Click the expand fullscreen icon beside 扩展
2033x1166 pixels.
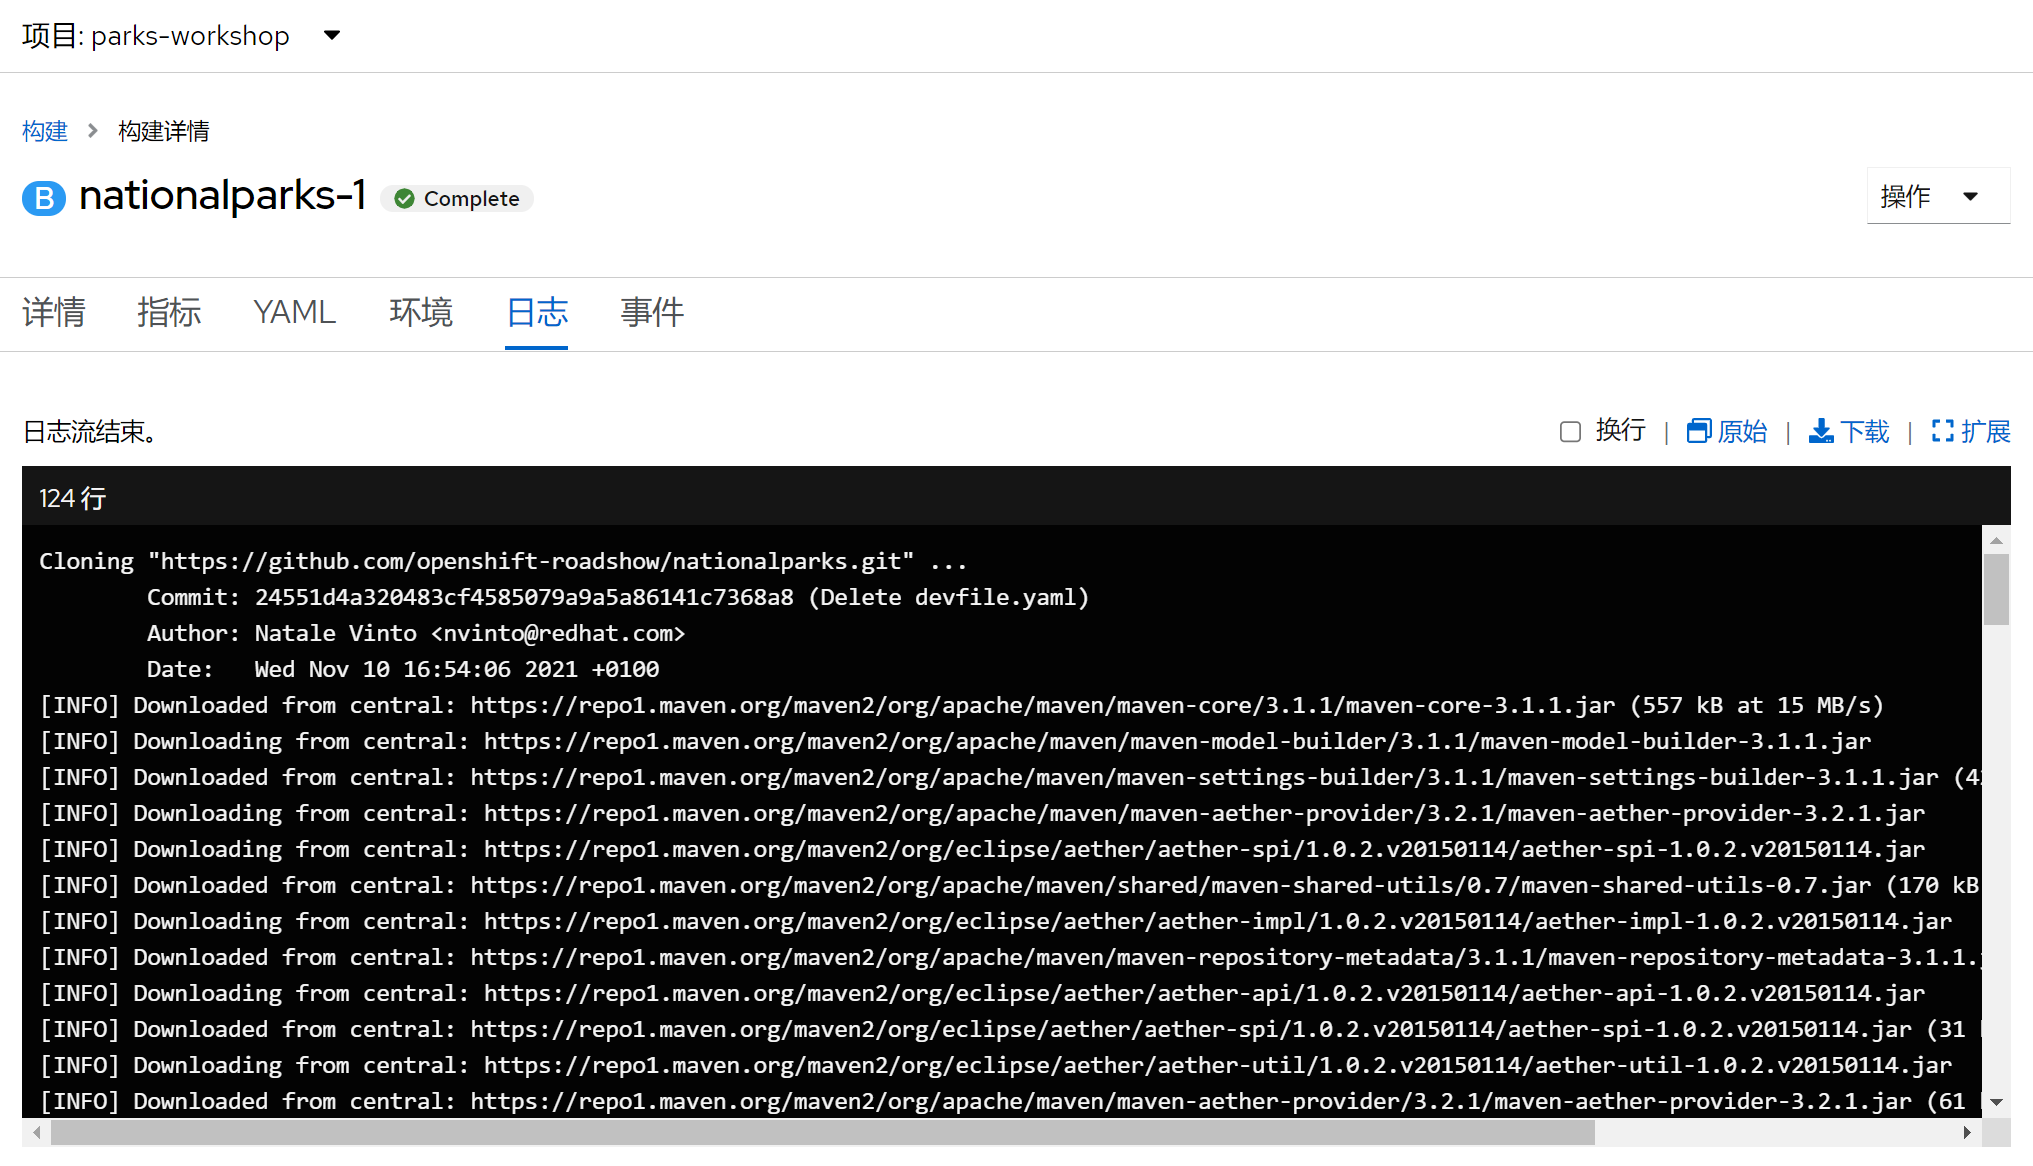(x=1942, y=430)
